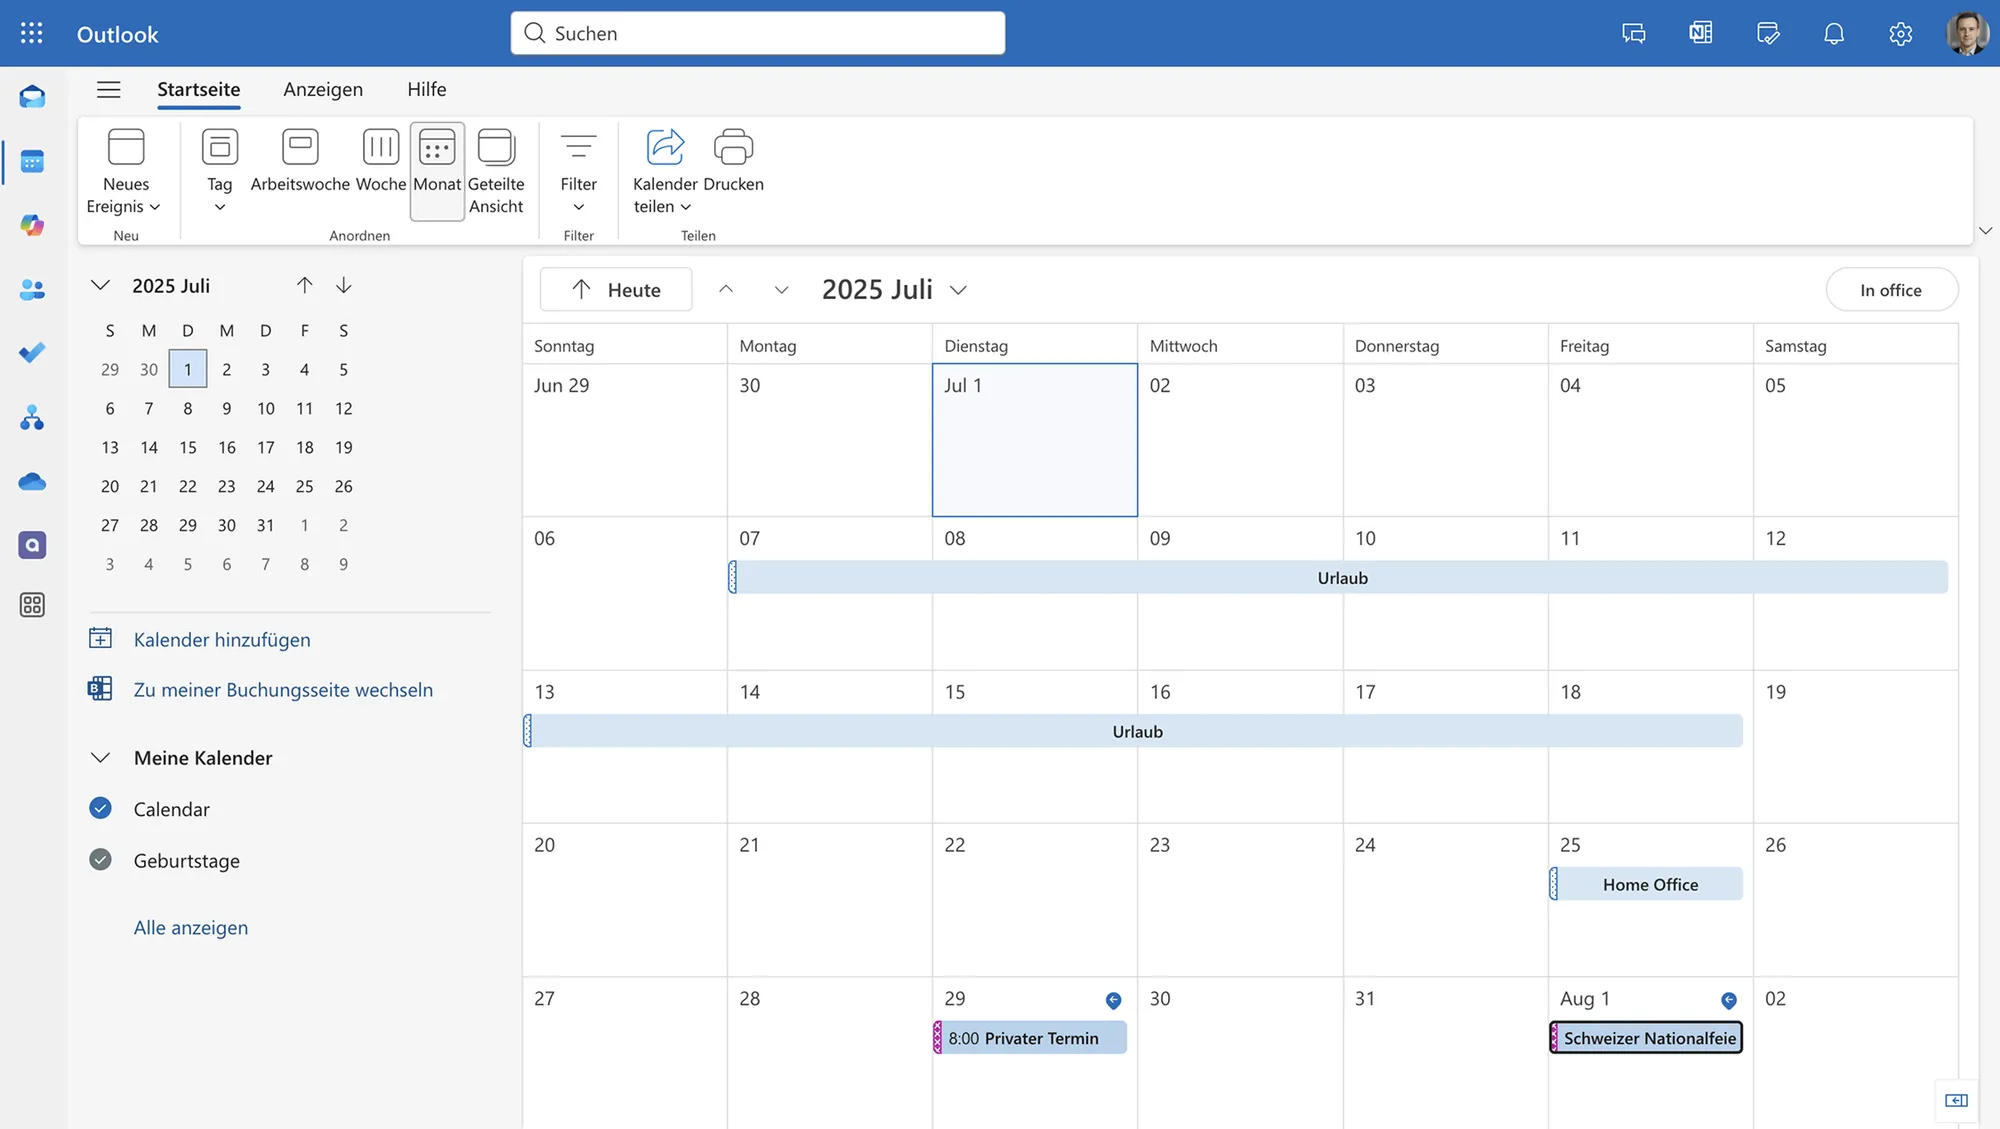Open the app launcher grid icon

[32, 34]
